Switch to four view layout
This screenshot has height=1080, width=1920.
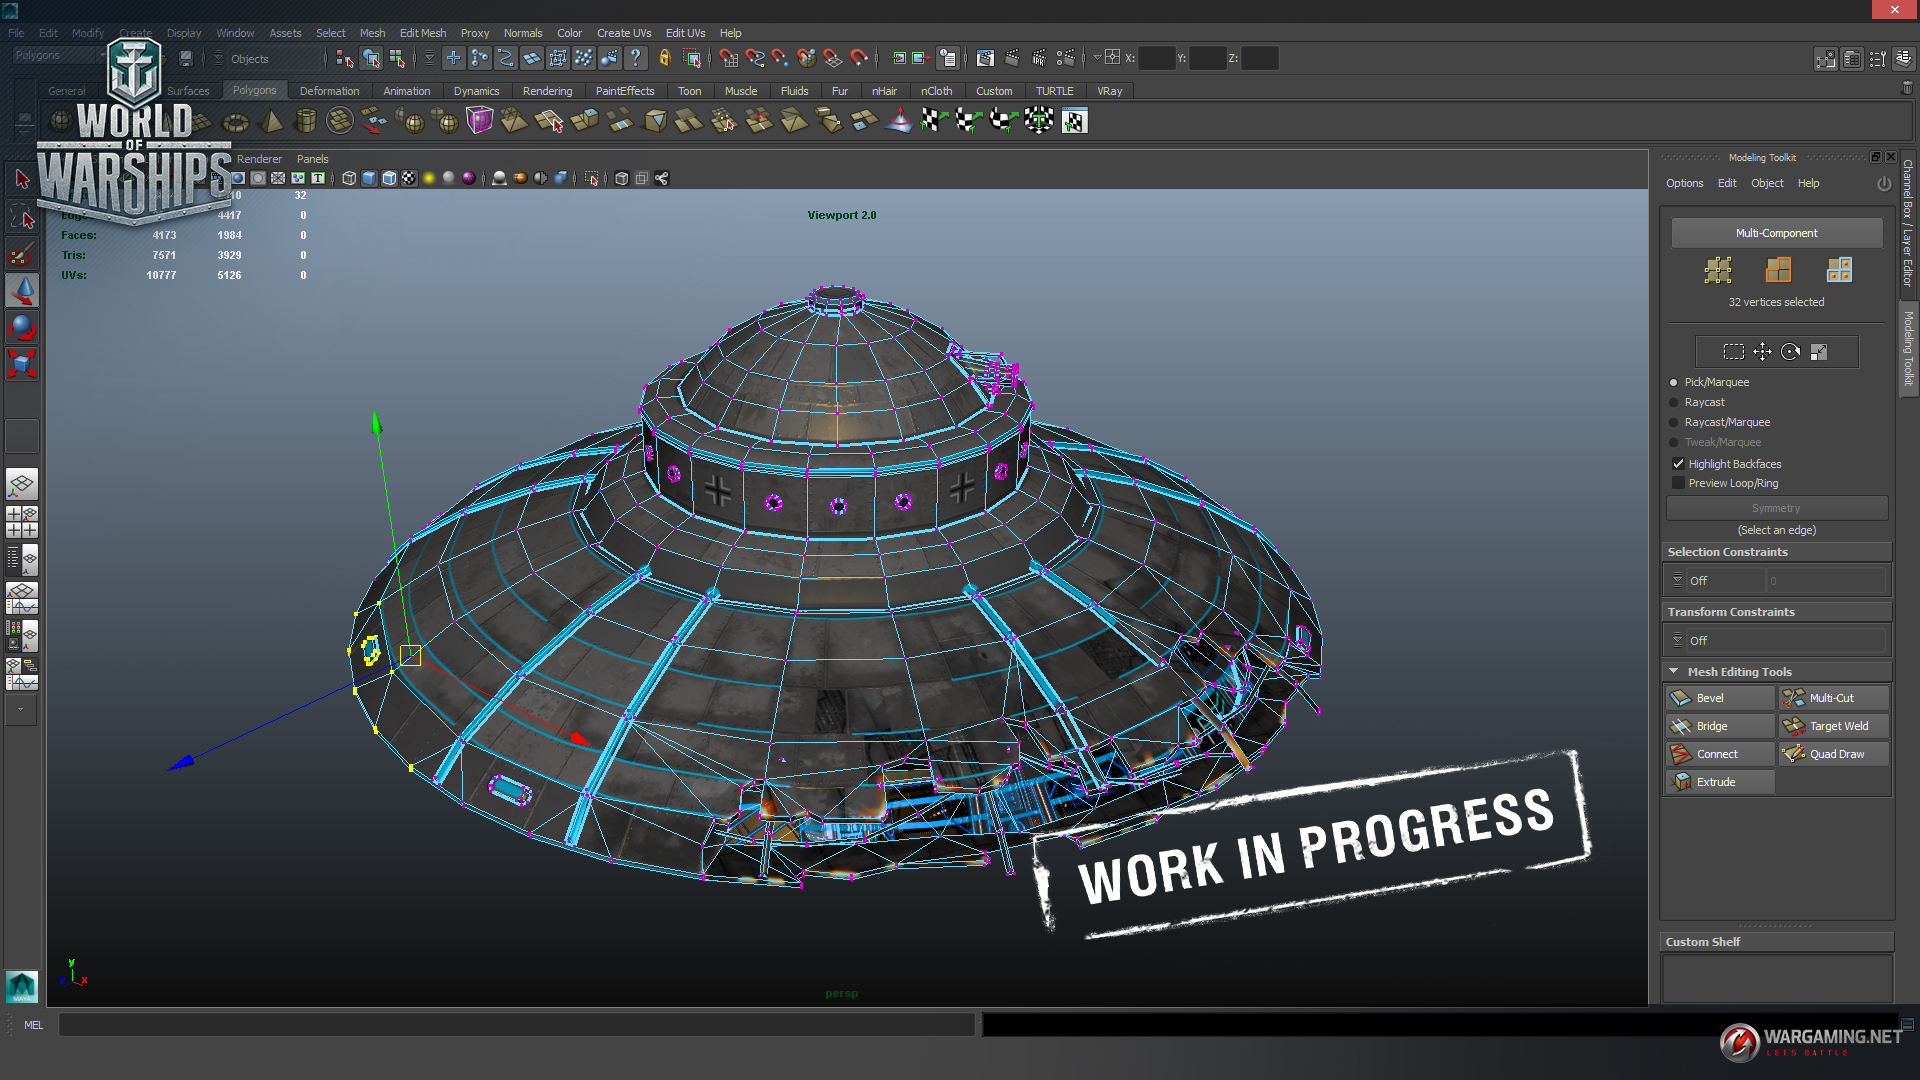pos(22,522)
